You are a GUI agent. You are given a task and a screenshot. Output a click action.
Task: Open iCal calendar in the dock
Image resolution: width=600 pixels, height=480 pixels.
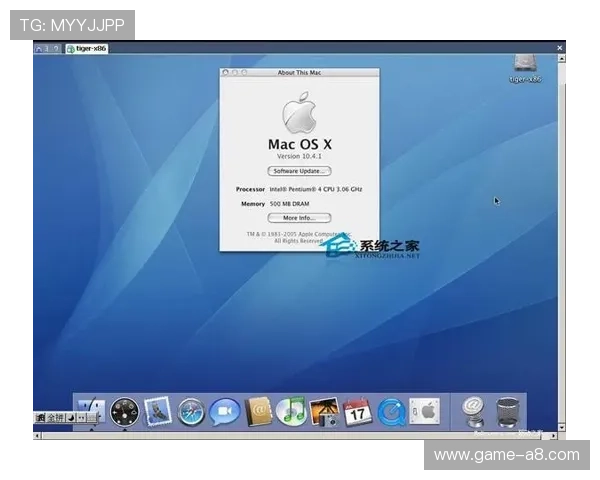pos(357,410)
